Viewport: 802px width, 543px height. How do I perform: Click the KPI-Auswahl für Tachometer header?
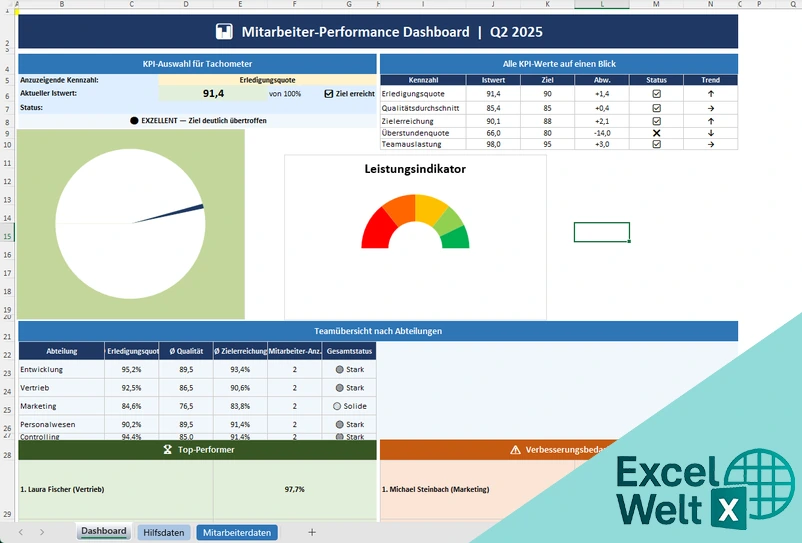click(197, 64)
